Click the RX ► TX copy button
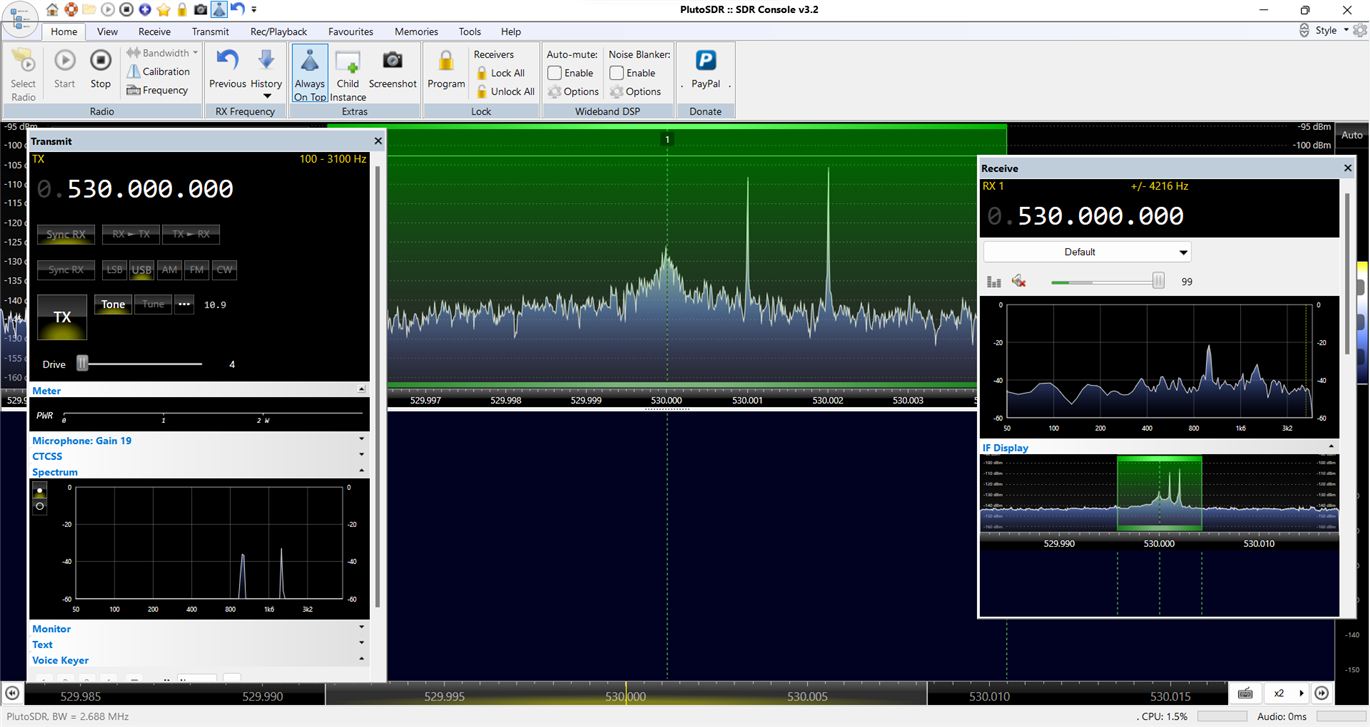 click(131, 235)
